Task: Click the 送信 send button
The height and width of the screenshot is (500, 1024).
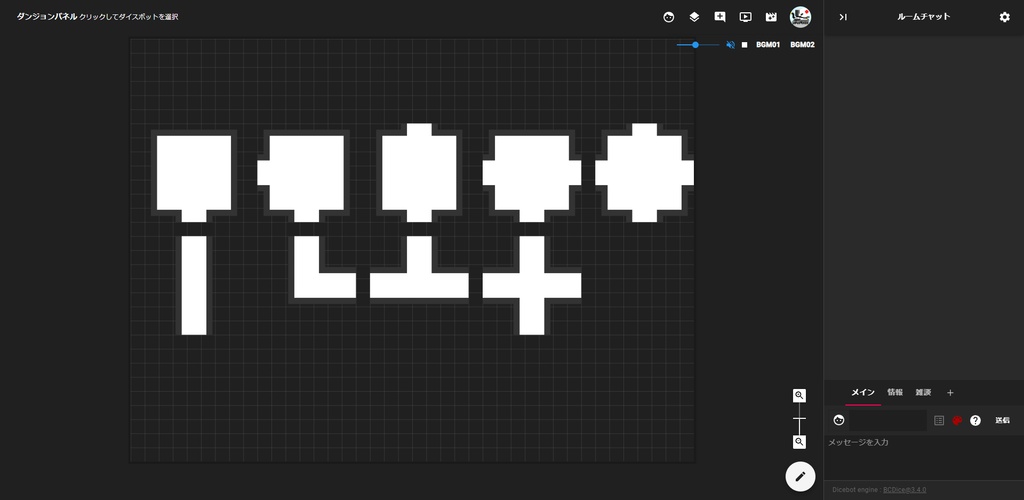Action: click(x=1002, y=420)
